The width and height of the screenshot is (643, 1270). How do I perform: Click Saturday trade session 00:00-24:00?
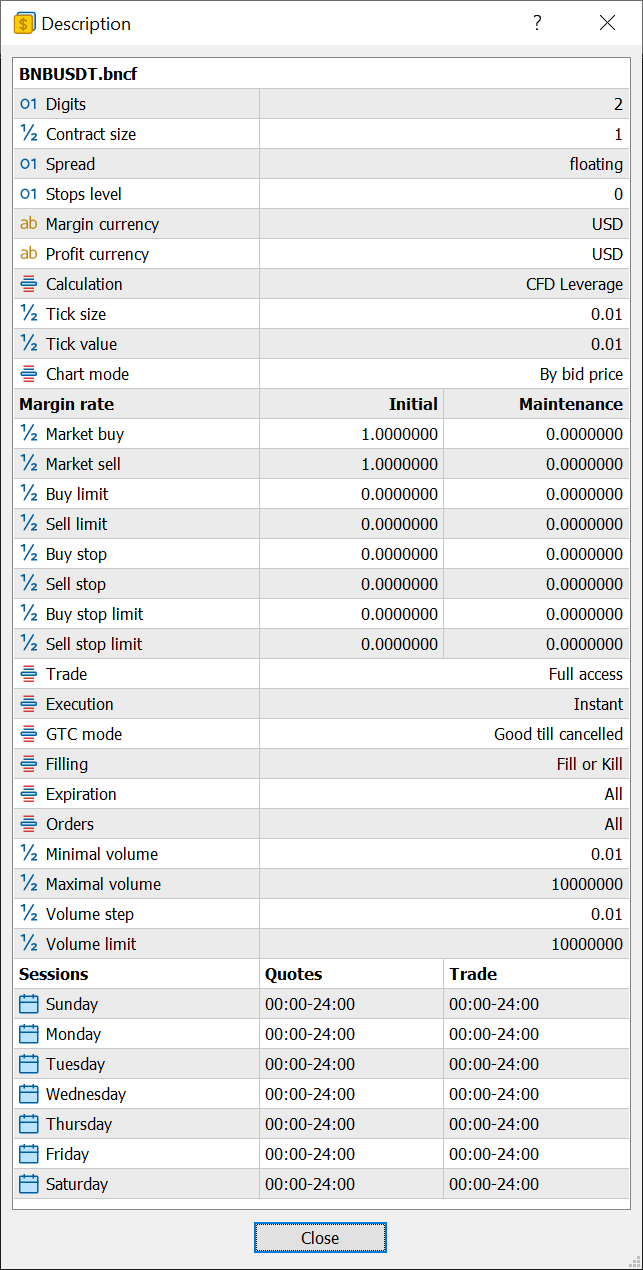click(x=494, y=1184)
